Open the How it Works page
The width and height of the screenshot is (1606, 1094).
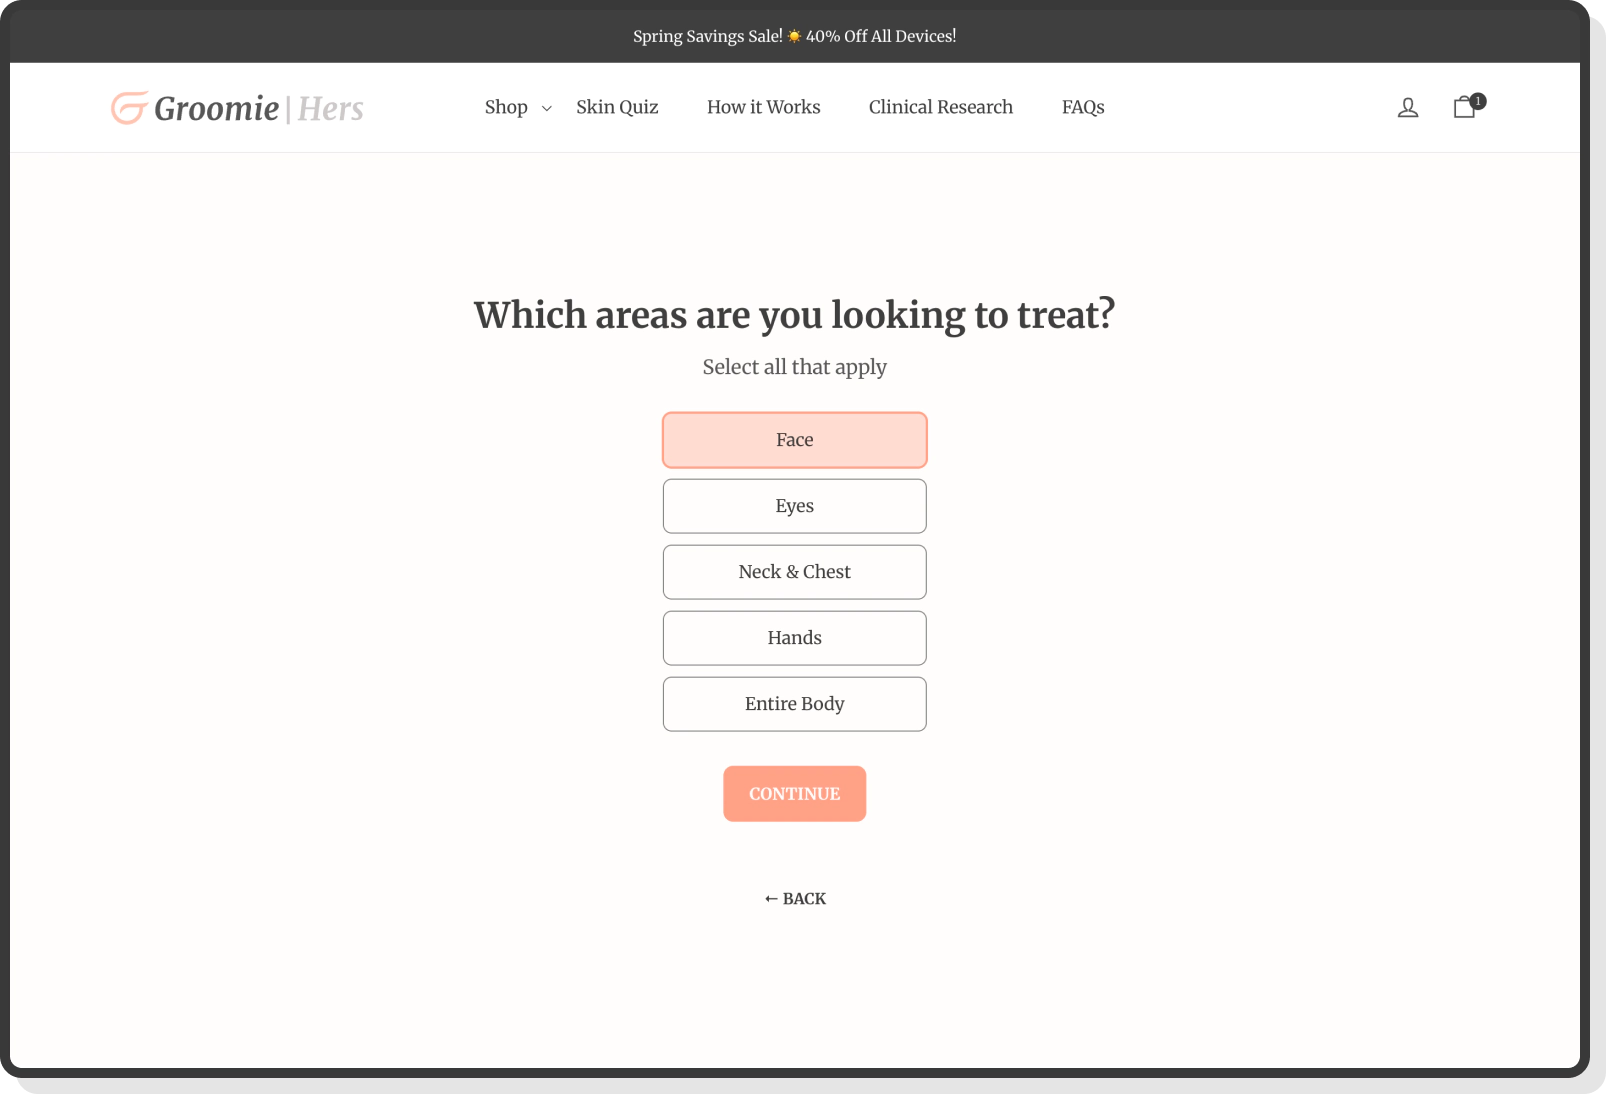pos(763,107)
